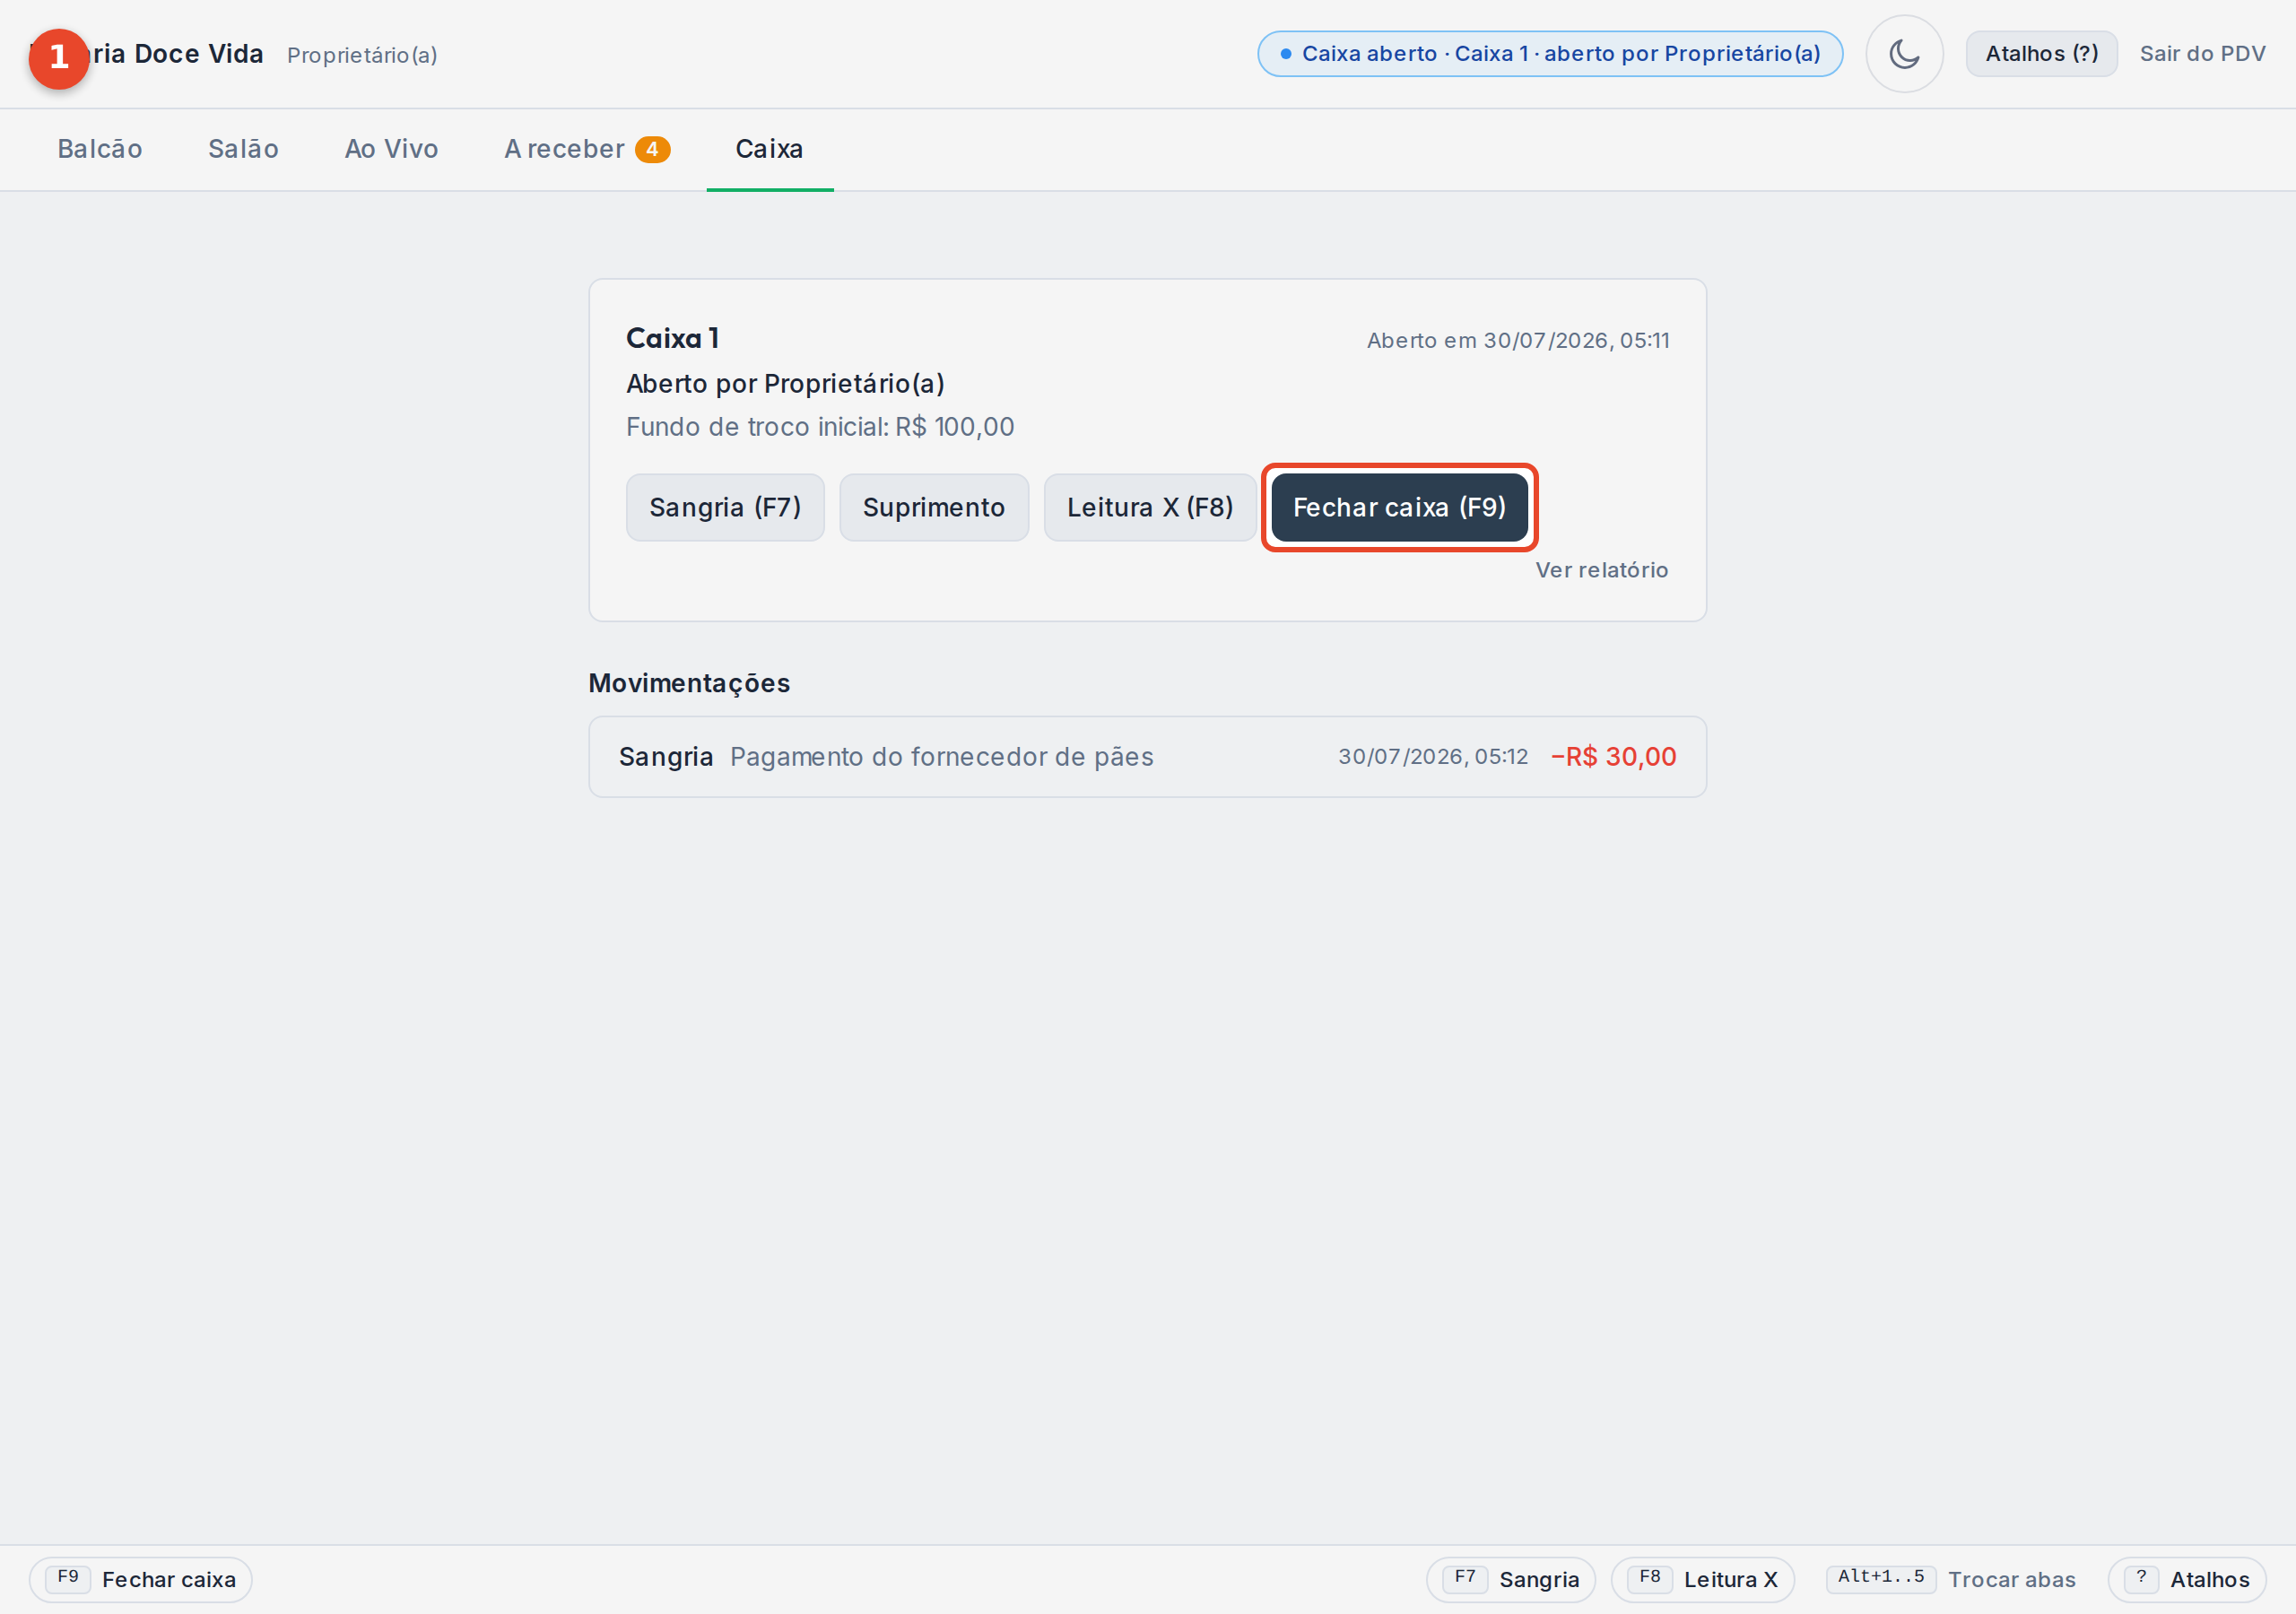The width and height of the screenshot is (2296, 1614).
Task: Select the Caixa tab
Action: point(769,149)
